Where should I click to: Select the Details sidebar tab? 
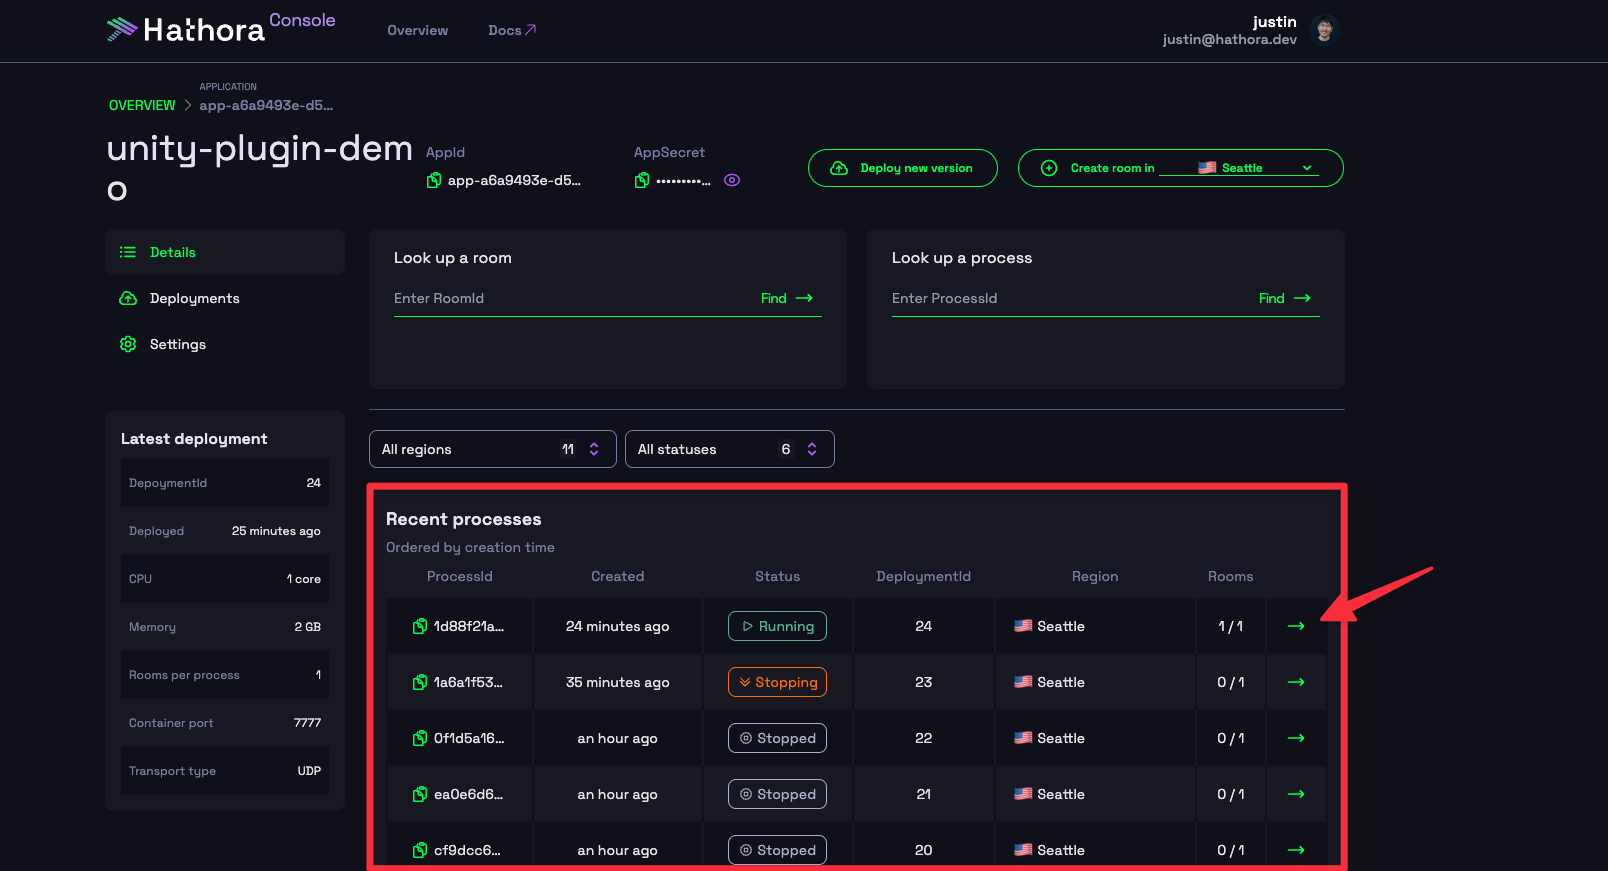[x=225, y=252]
